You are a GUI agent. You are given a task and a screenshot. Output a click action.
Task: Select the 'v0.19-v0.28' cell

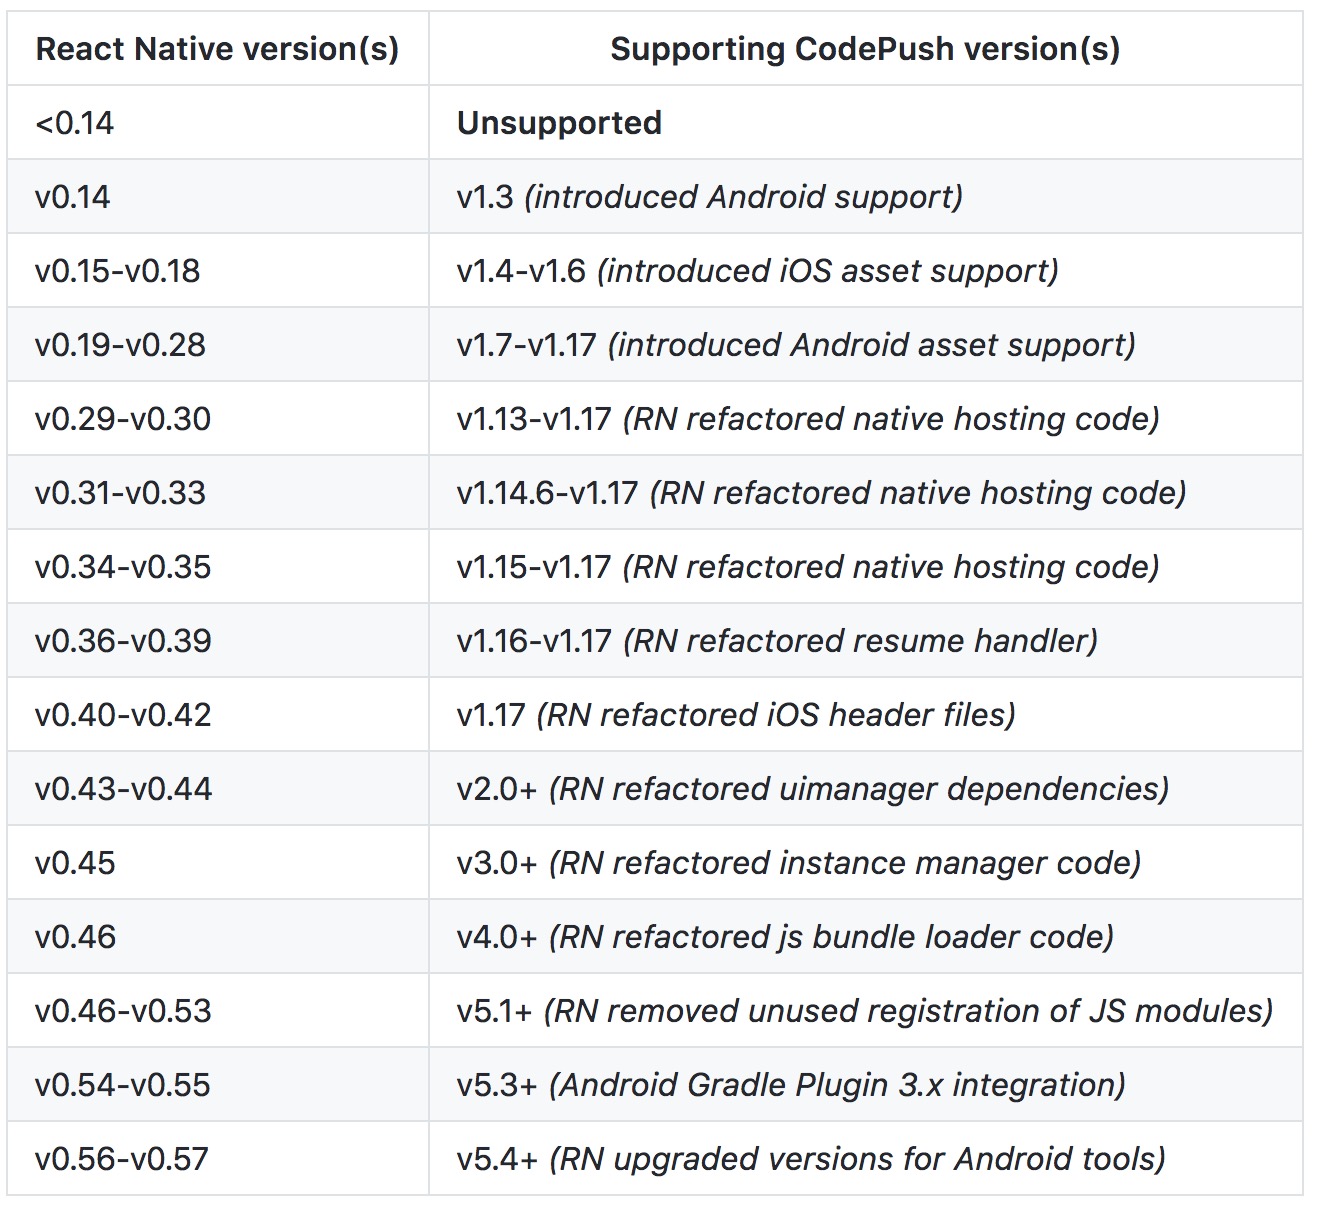point(218,344)
